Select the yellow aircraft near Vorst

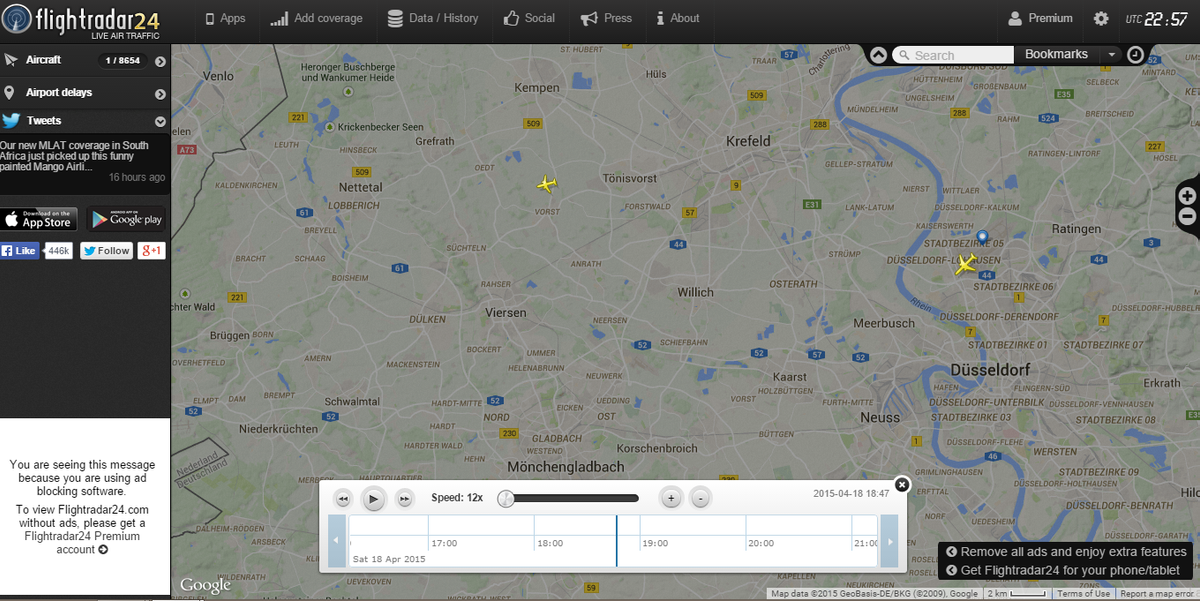pyautogui.click(x=546, y=184)
